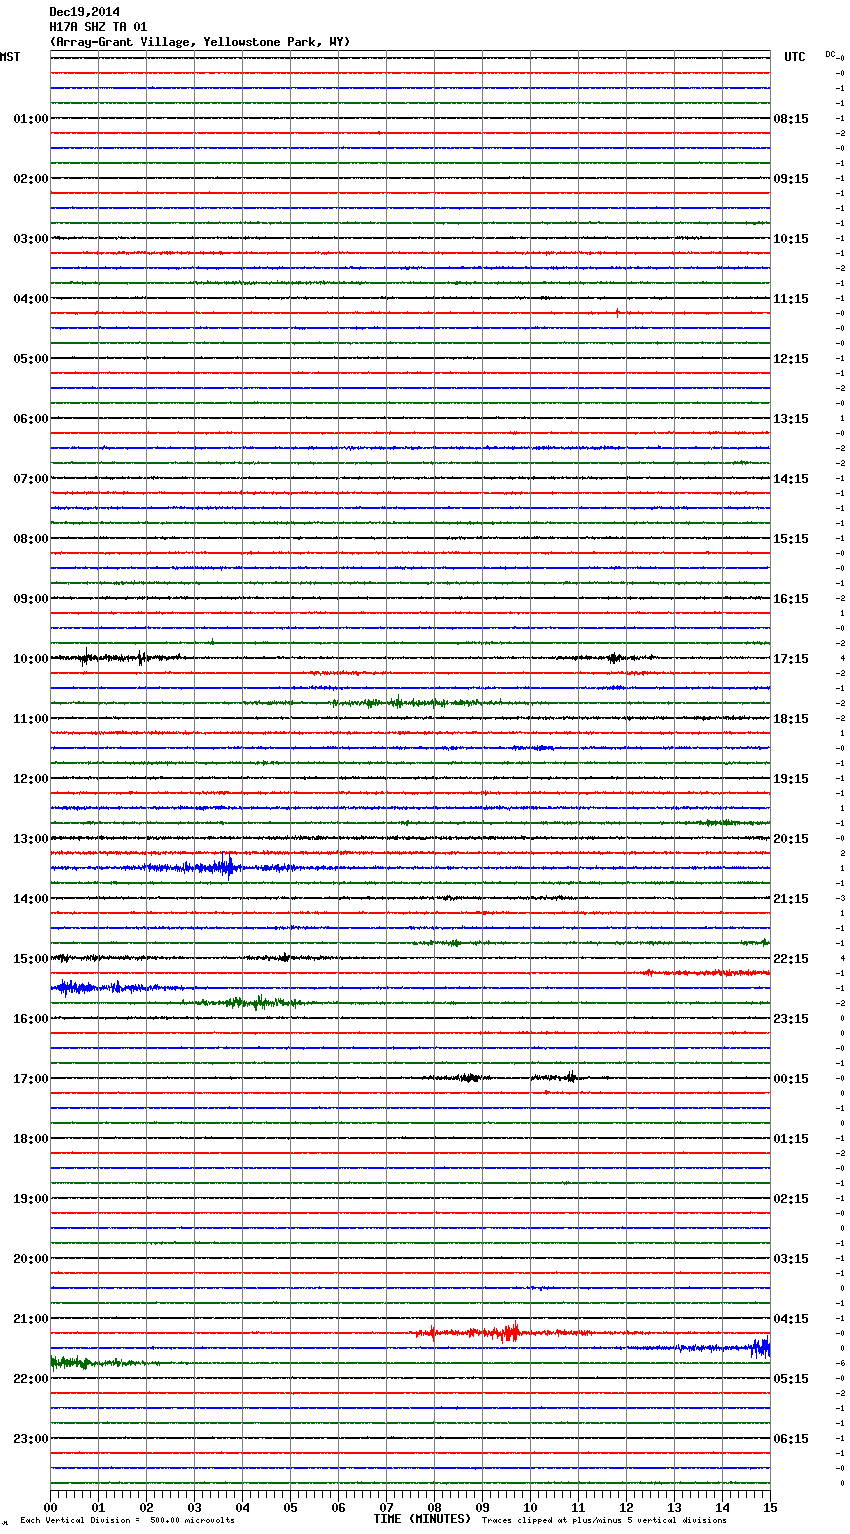
Task: Click the UTC column heading
Action: (x=795, y=57)
